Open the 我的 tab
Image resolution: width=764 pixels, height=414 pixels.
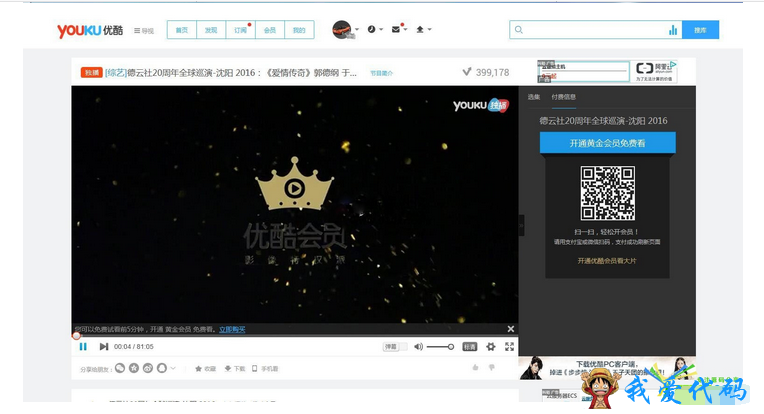(x=299, y=30)
